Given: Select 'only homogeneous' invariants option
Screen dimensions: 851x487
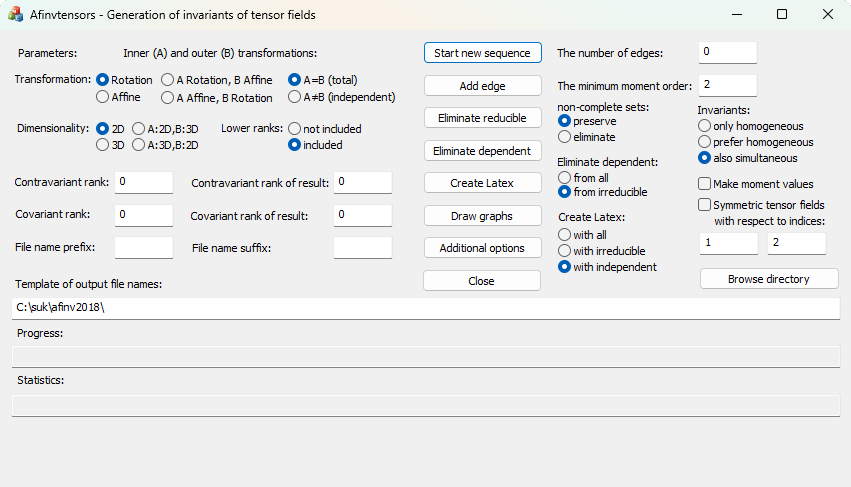Looking at the screenshot, I should [x=705, y=126].
